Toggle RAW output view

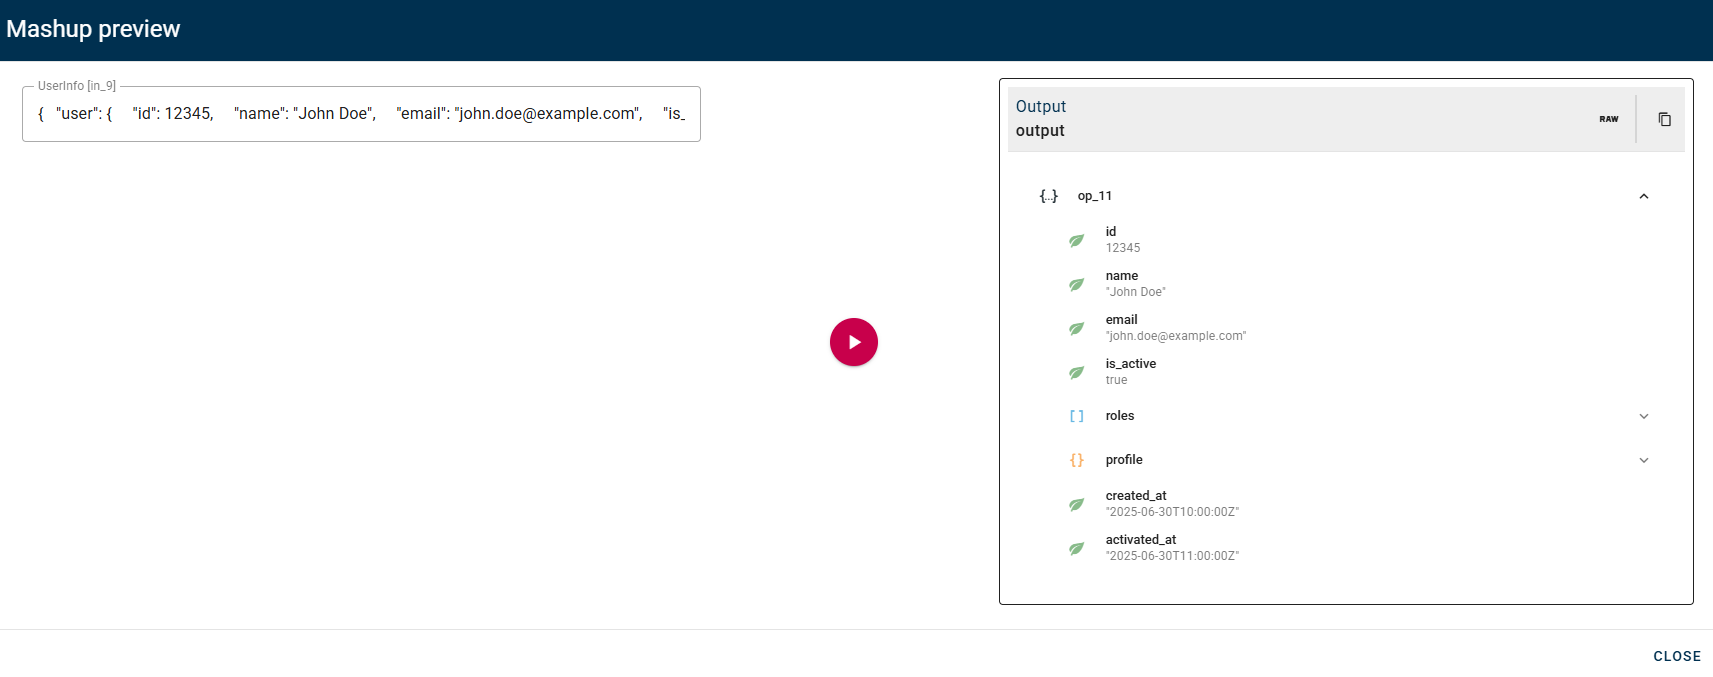click(1608, 119)
